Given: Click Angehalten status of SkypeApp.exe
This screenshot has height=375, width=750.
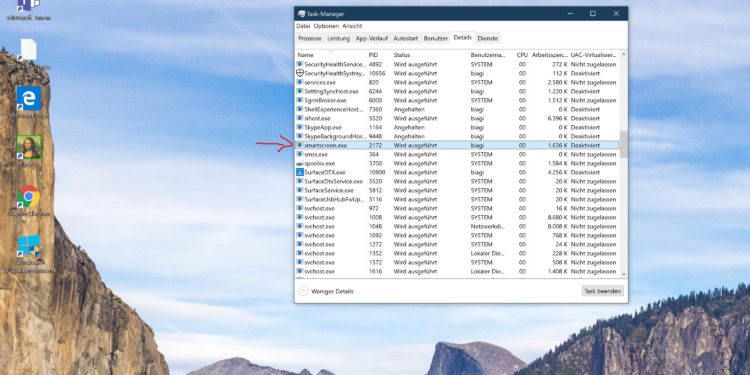Looking at the screenshot, I should pyautogui.click(x=409, y=127).
